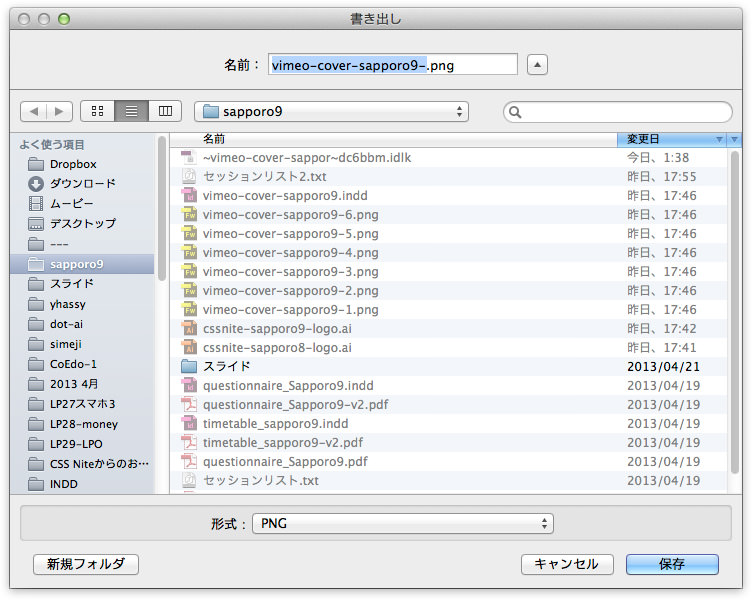Select the ~vimeo-cover-sappor~dc6bbm.idlk file
Viewport: 752px width, 600px height.
pyautogui.click(x=448, y=158)
